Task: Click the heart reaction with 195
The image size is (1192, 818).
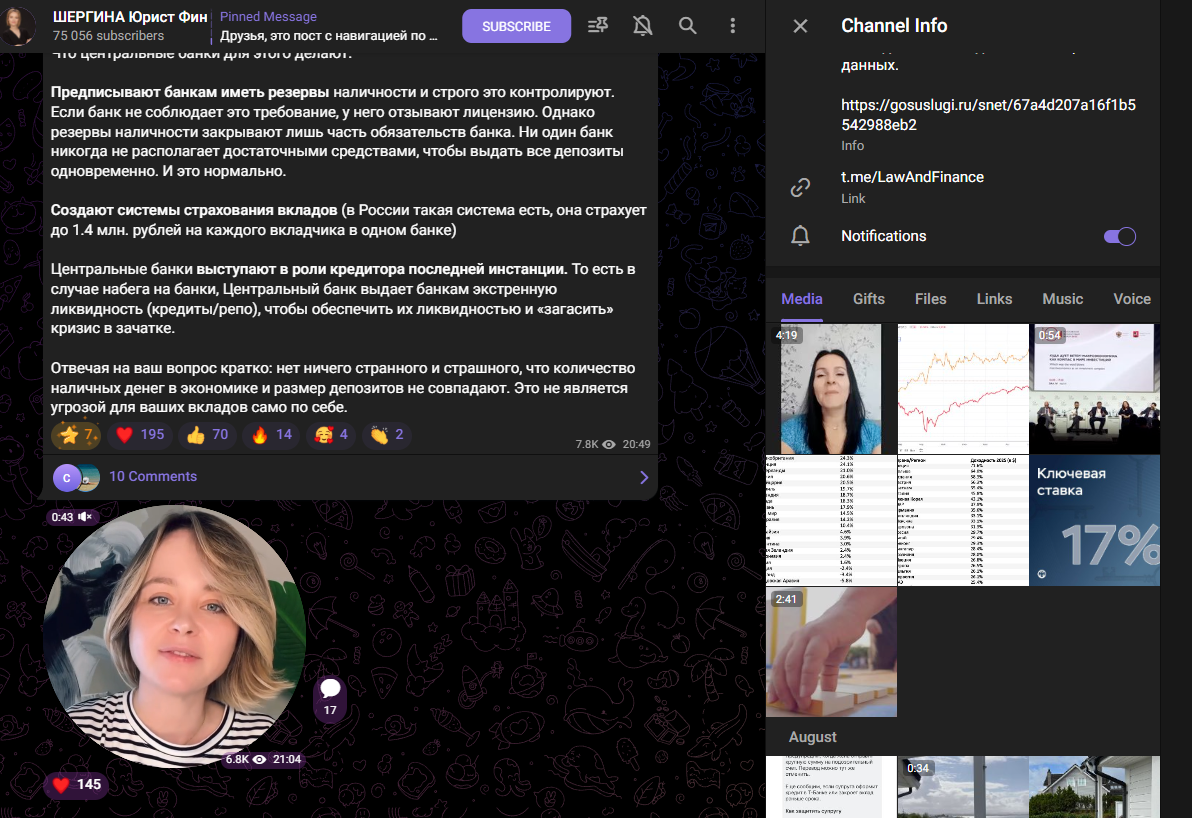Action: [141, 435]
